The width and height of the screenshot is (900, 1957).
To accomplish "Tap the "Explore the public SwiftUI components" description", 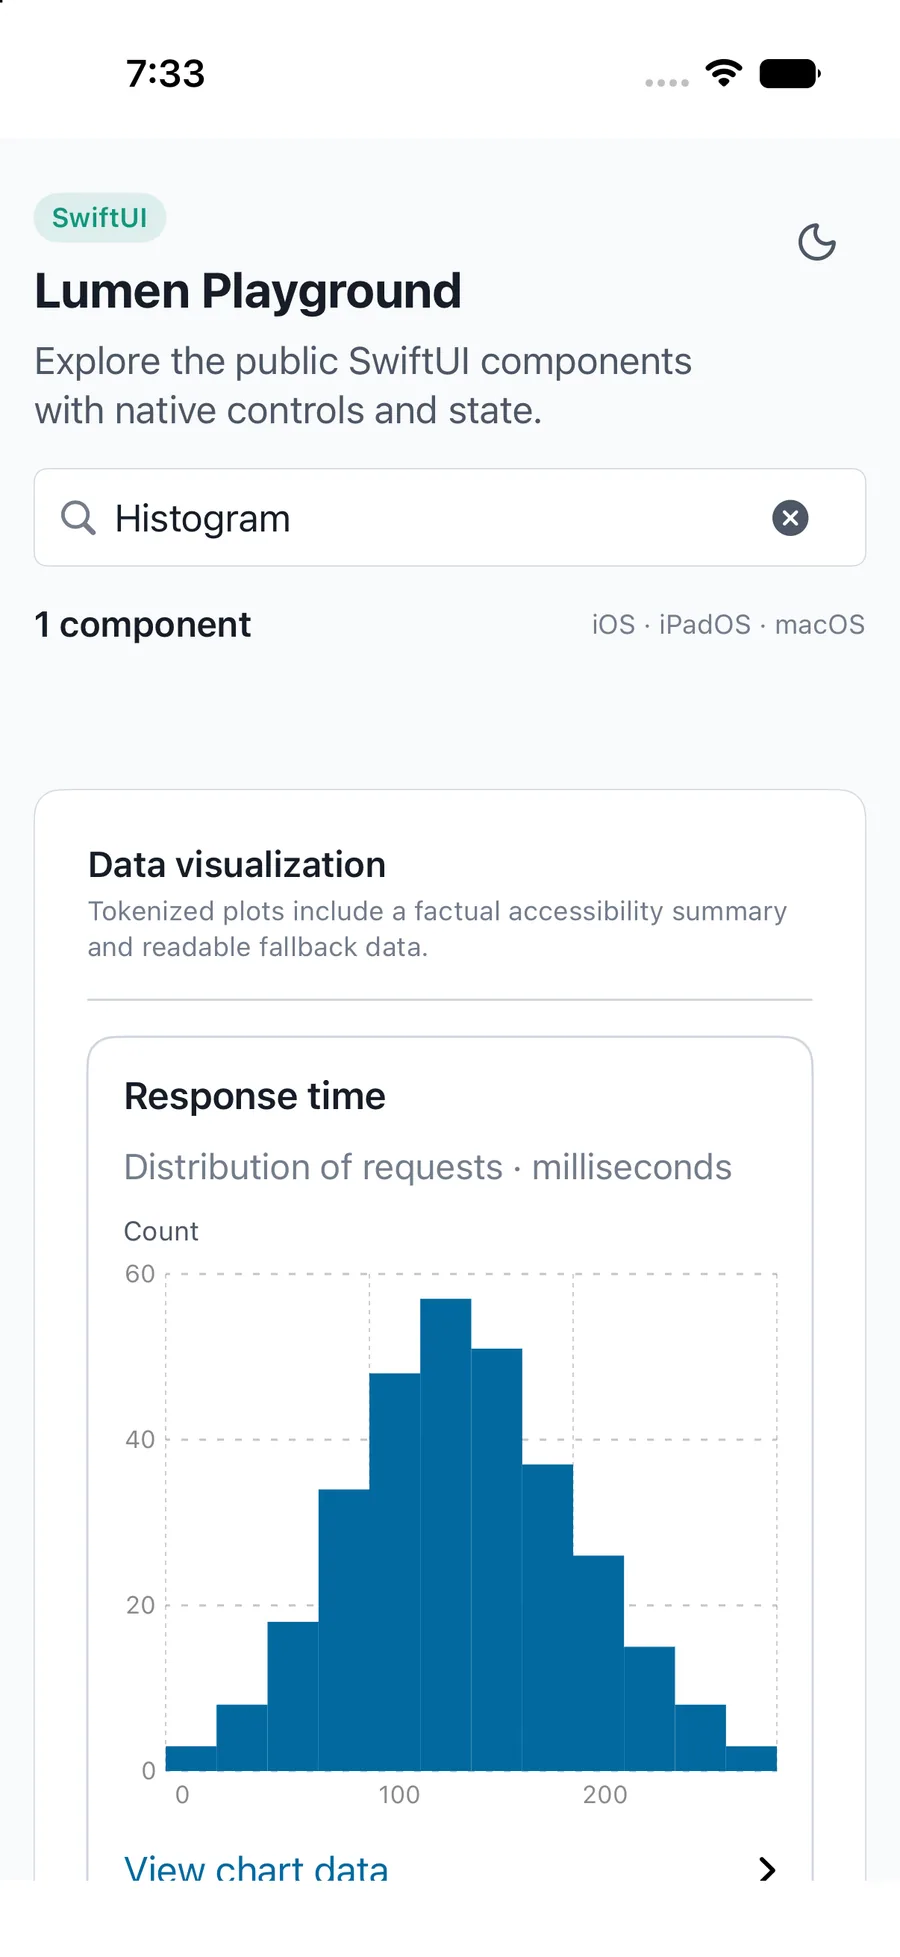I will (x=363, y=386).
